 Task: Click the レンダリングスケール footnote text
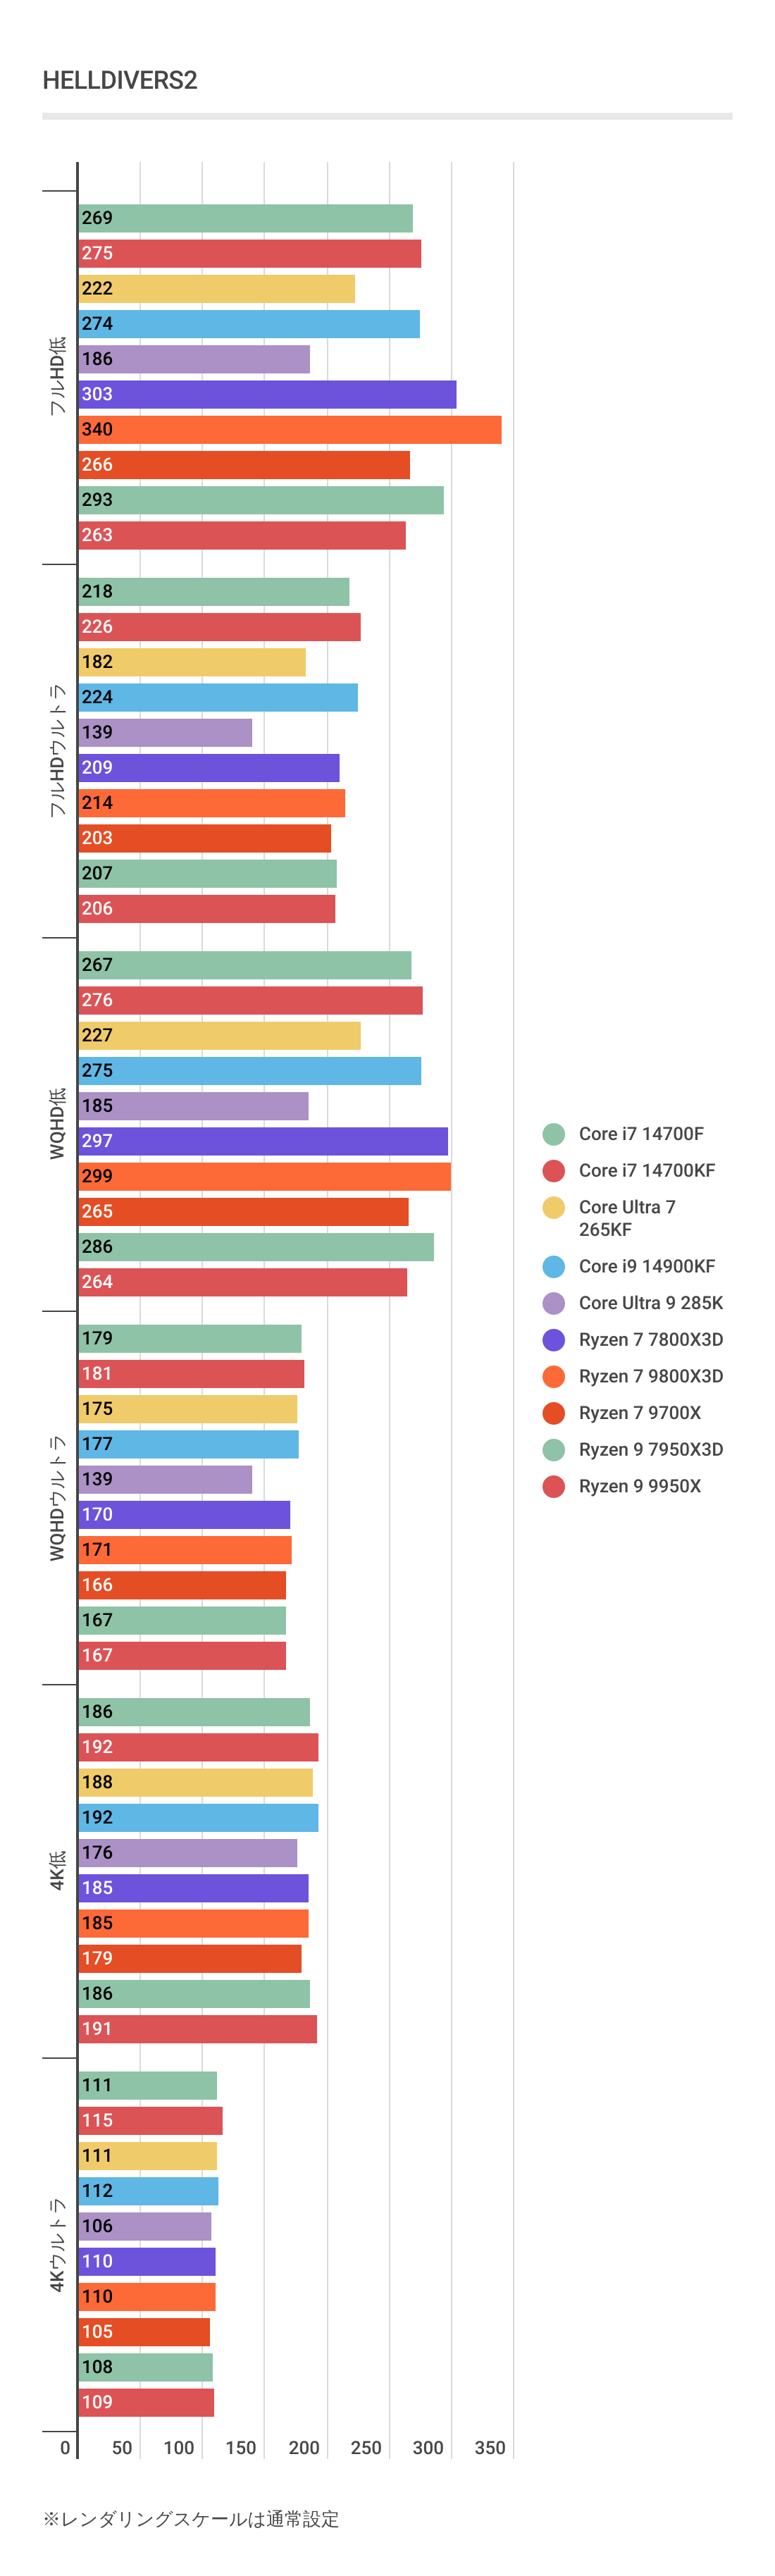(191, 2519)
